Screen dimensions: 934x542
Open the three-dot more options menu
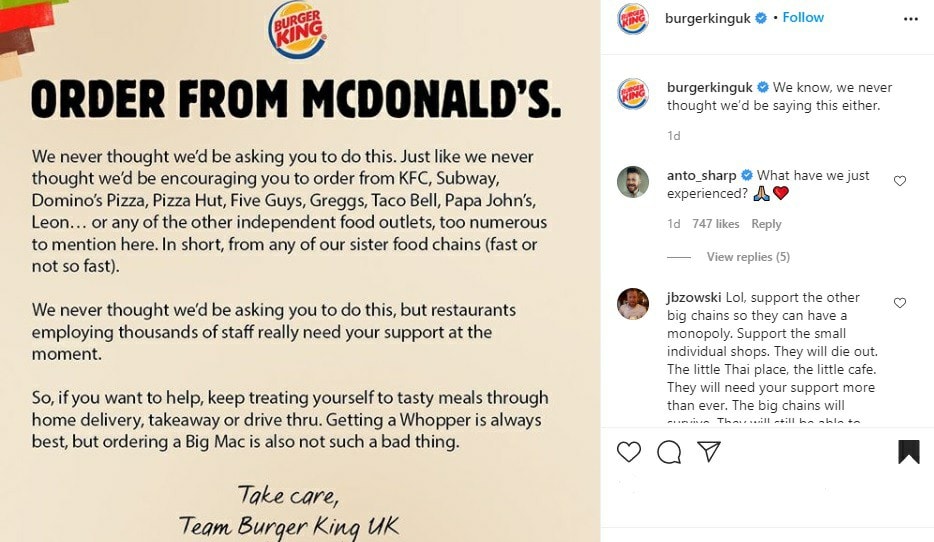(x=910, y=19)
